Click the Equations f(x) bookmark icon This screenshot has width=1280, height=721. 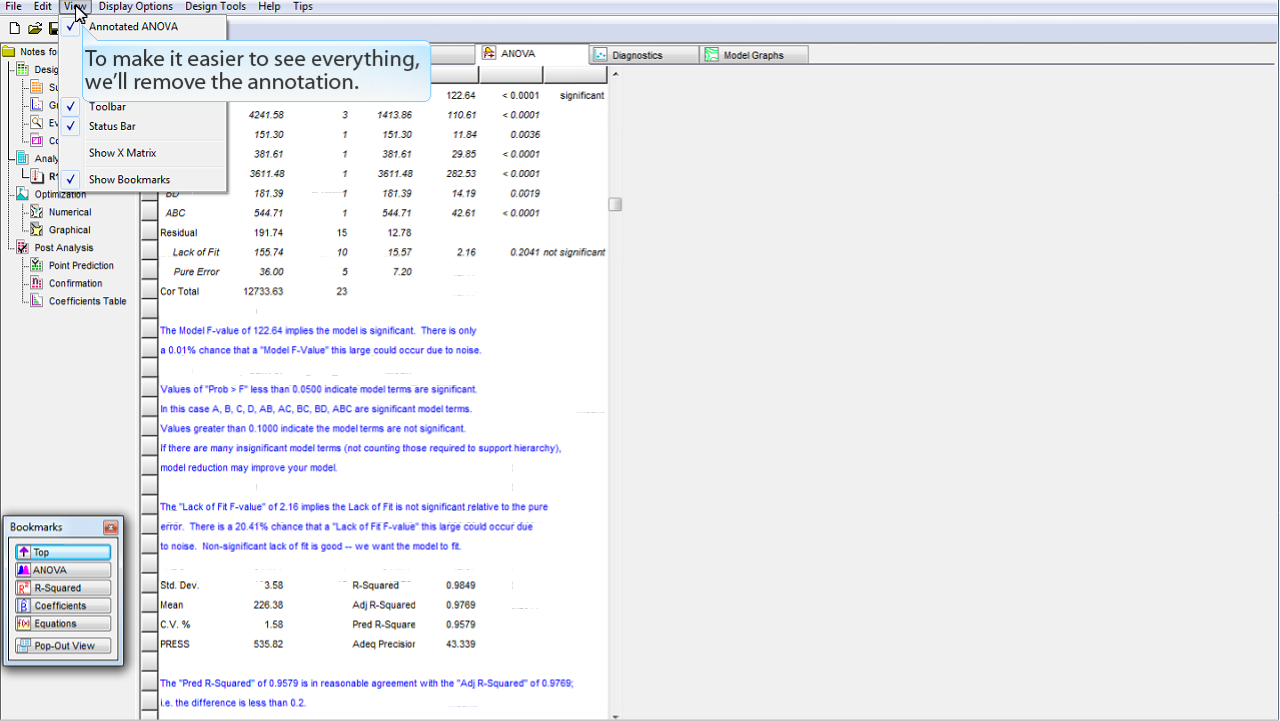tap(24, 624)
